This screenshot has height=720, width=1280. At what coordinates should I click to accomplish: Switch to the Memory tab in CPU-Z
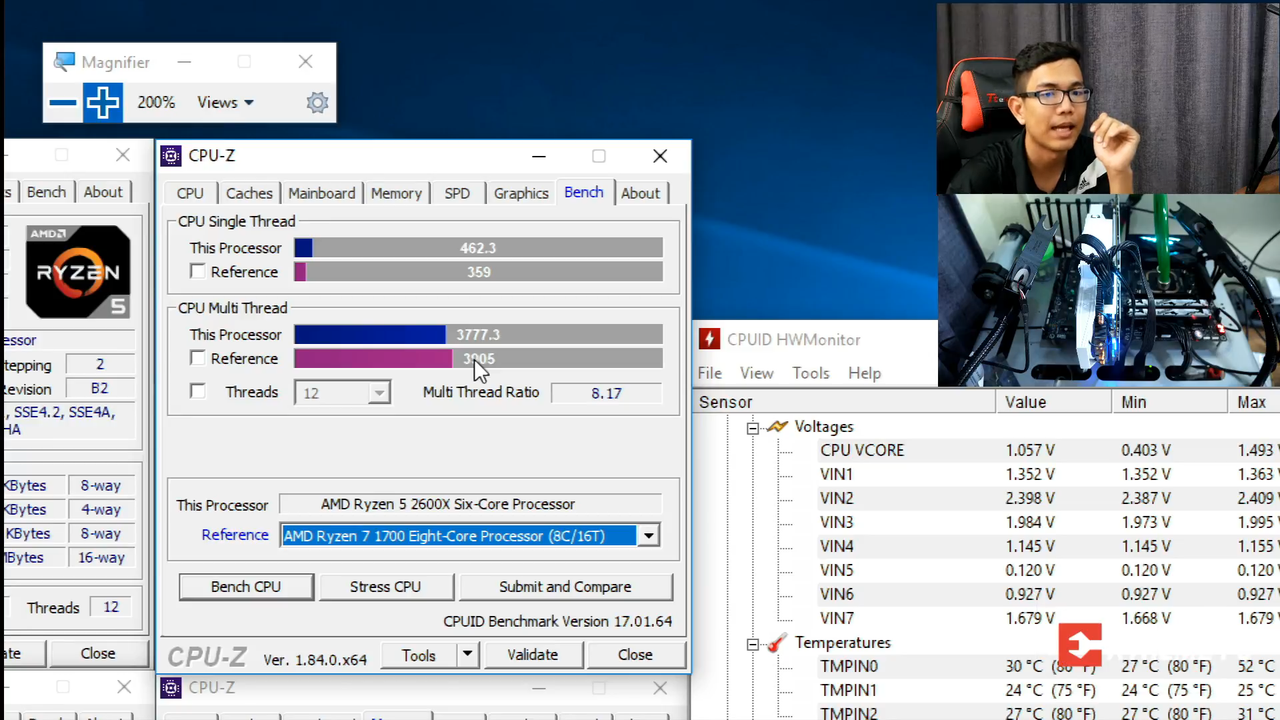pyautogui.click(x=396, y=193)
